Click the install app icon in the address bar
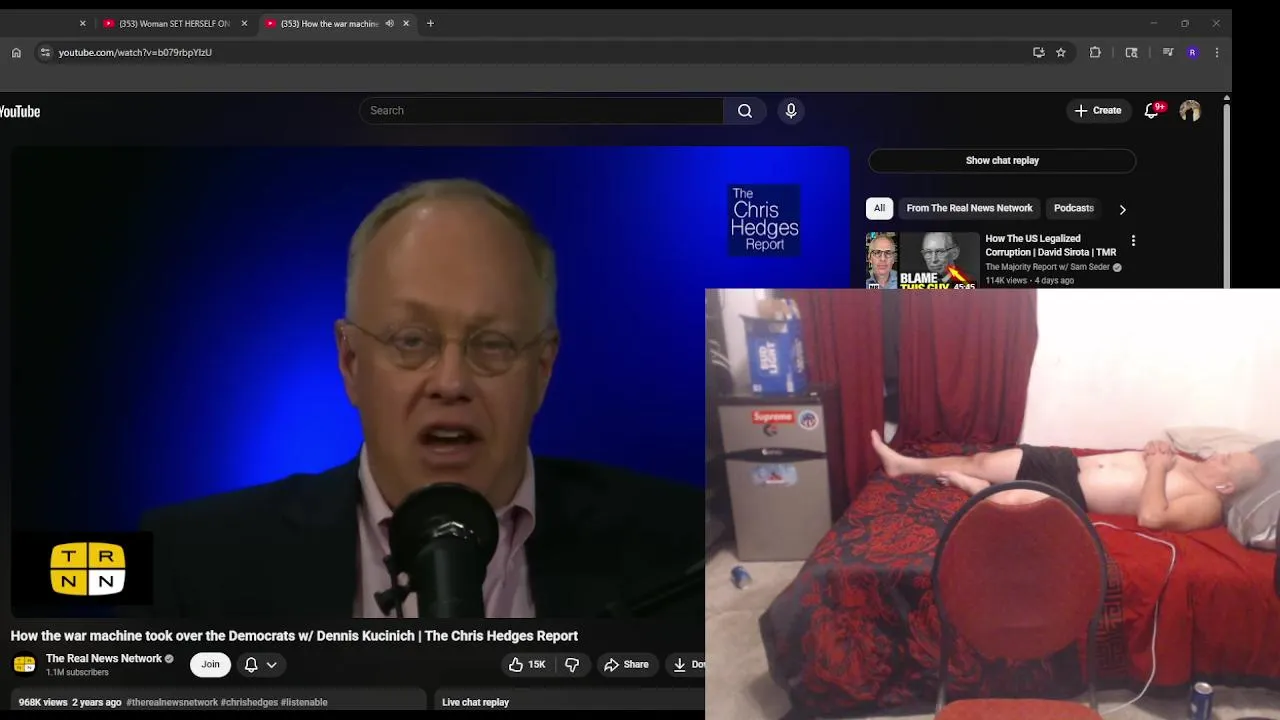 click(1039, 52)
